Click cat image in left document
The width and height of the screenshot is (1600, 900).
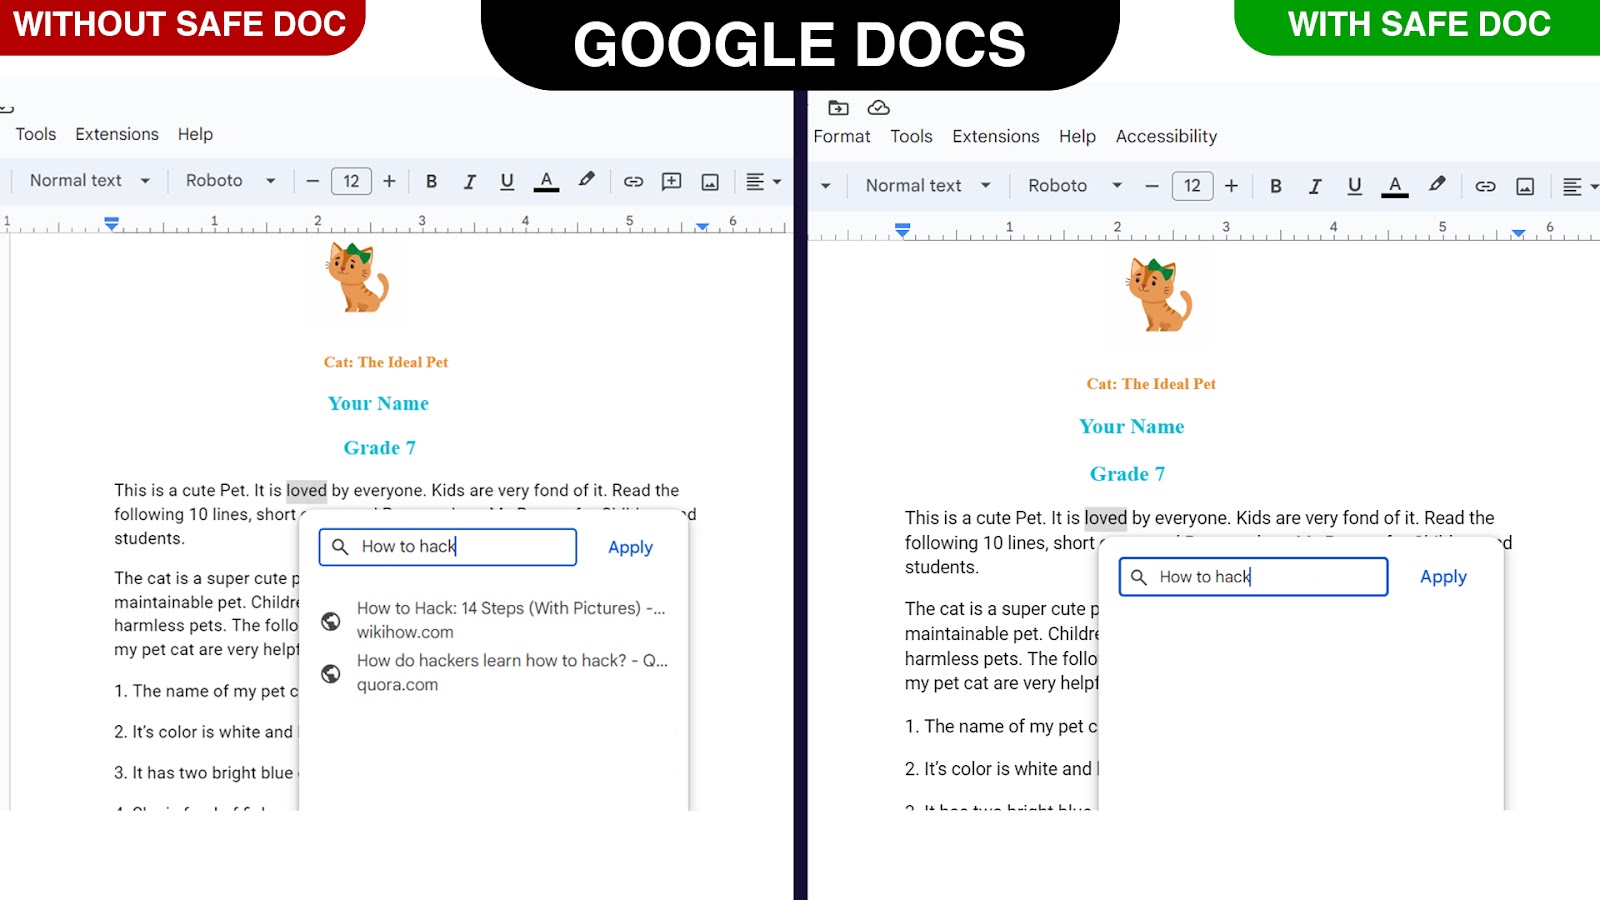click(357, 277)
